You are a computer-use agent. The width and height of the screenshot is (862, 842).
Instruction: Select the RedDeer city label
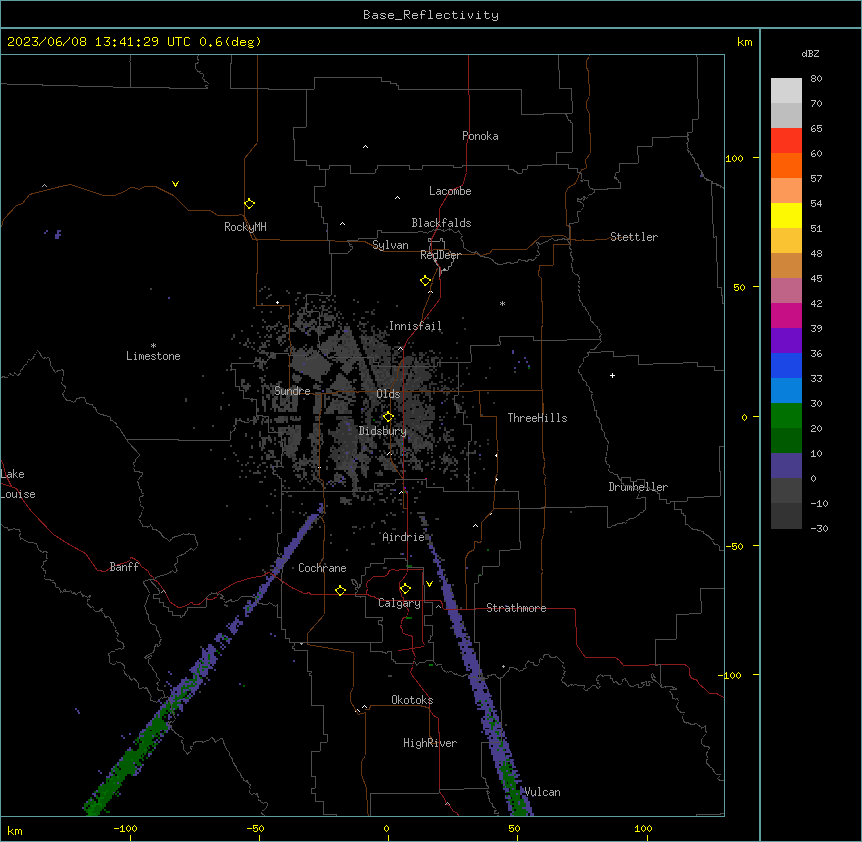point(440,255)
